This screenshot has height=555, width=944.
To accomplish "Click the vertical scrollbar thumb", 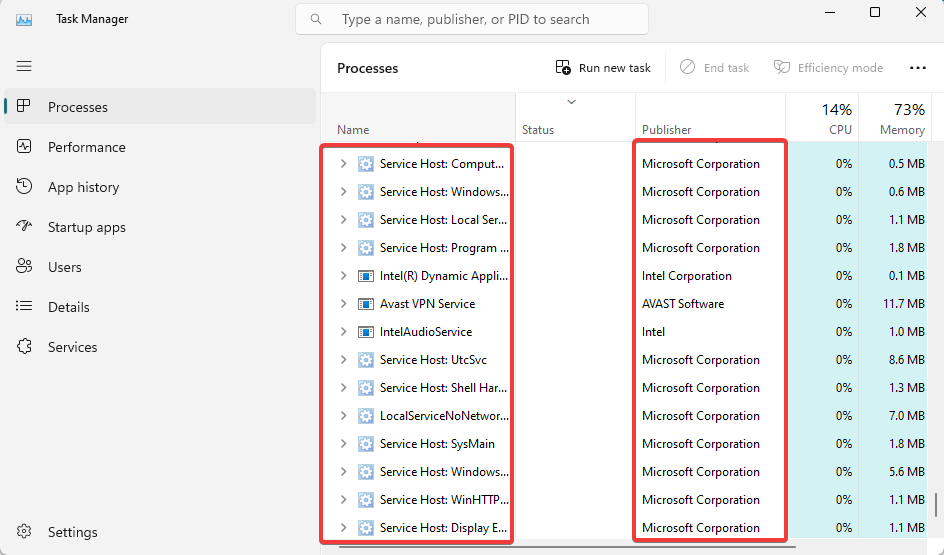I will pyautogui.click(x=936, y=503).
